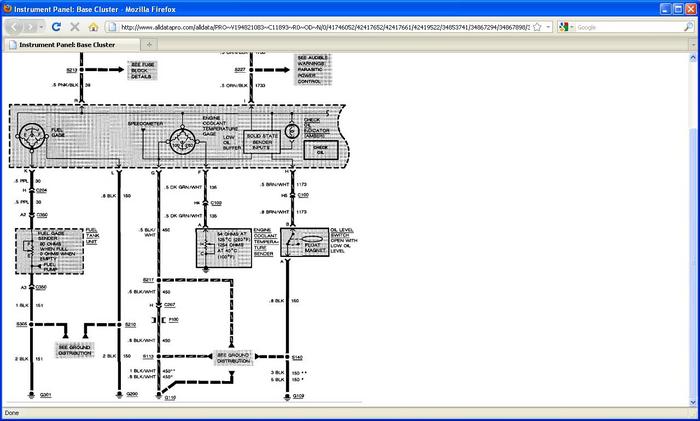
Task: Click the 'P100' pass-through label
Action: click(x=174, y=320)
